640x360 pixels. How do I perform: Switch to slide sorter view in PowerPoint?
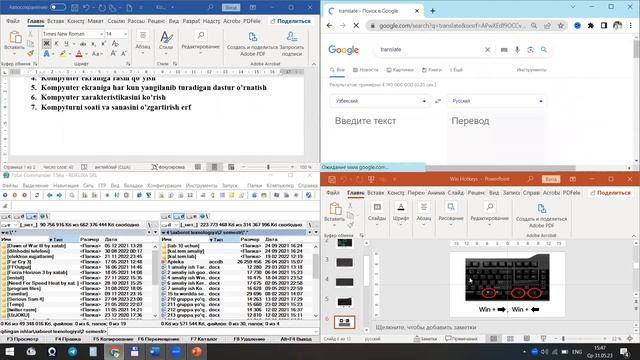[510, 339]
